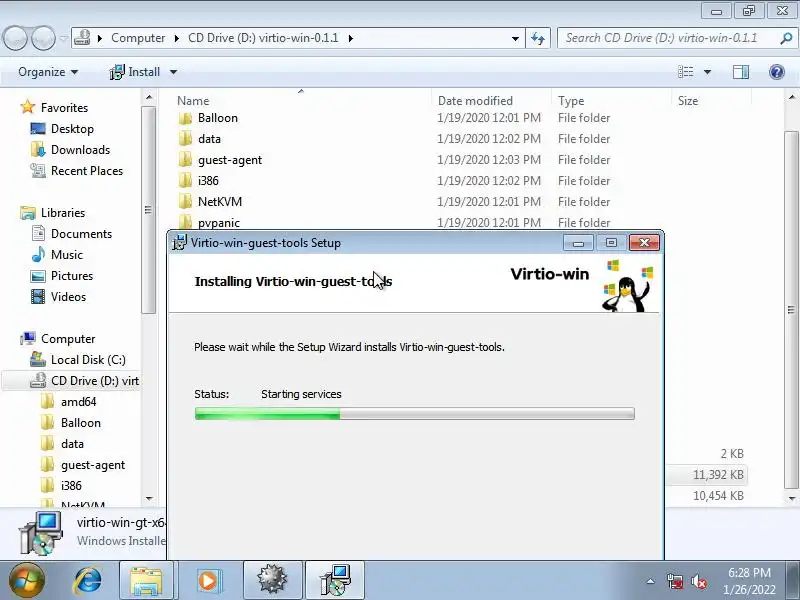Open Downloads in the navigation pane
Image resolution: width=800 pixels, height=600 pixels.
(x=80, y=149)
